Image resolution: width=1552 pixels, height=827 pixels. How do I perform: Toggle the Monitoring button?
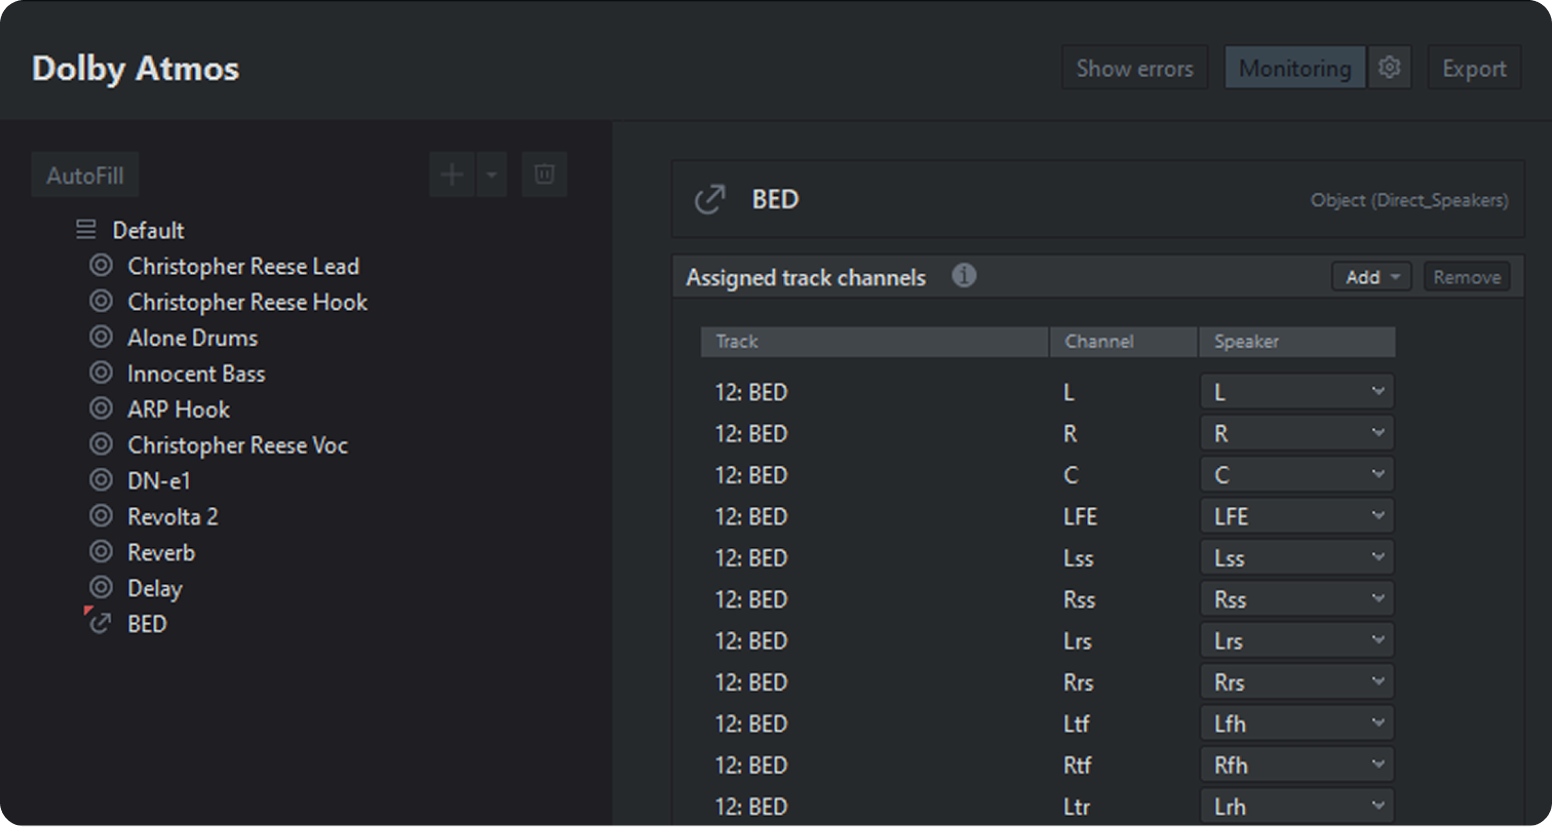1295,68
